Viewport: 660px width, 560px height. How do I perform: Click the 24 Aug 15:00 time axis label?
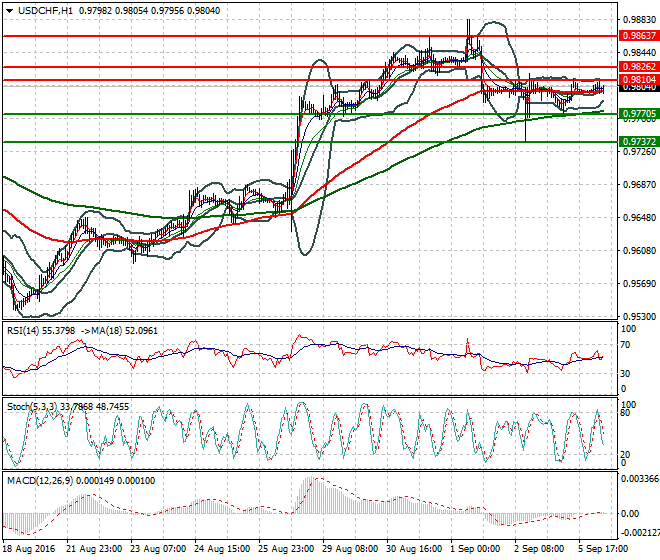(222, 549)
